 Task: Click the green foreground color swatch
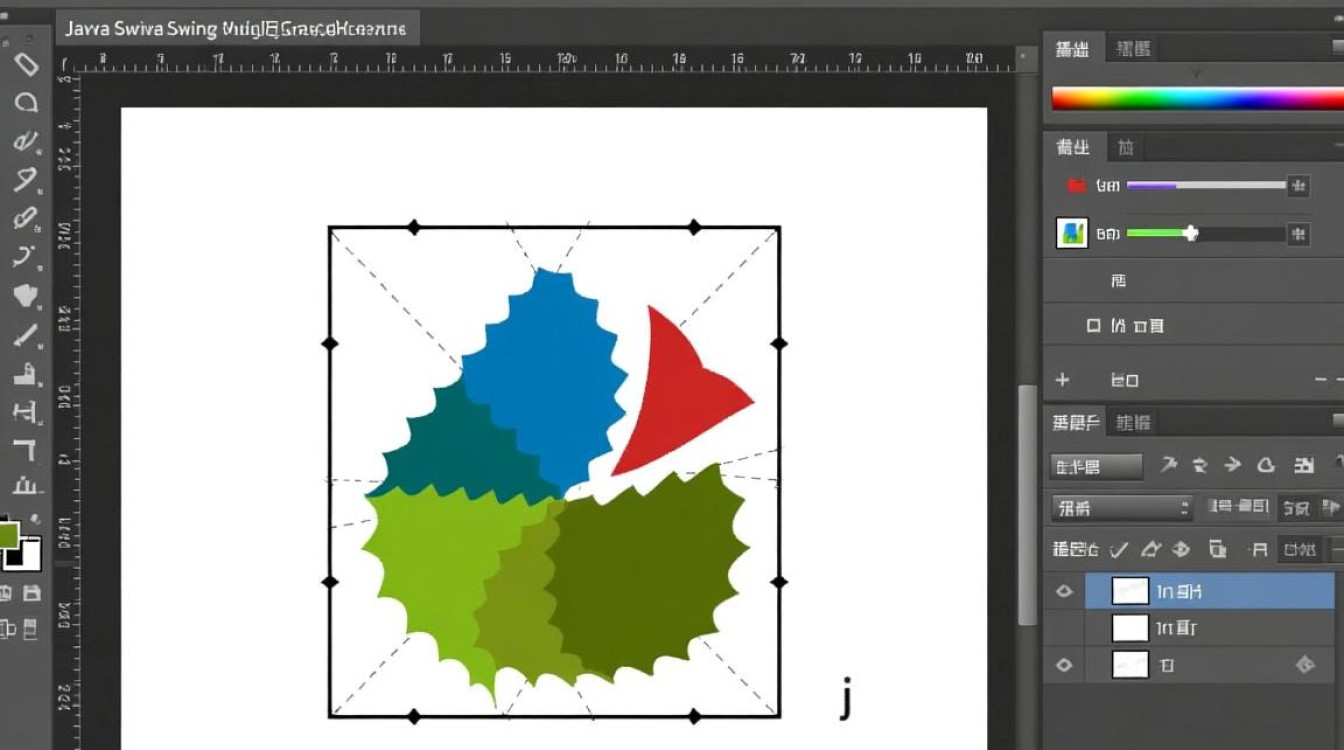[8, 535]
